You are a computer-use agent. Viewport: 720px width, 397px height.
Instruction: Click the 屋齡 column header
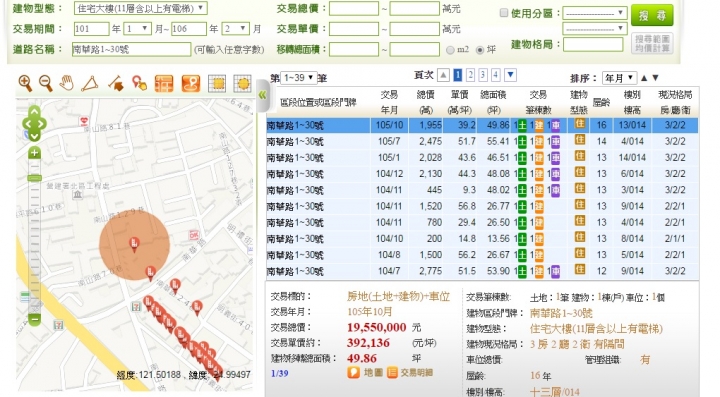pos(601,102)
